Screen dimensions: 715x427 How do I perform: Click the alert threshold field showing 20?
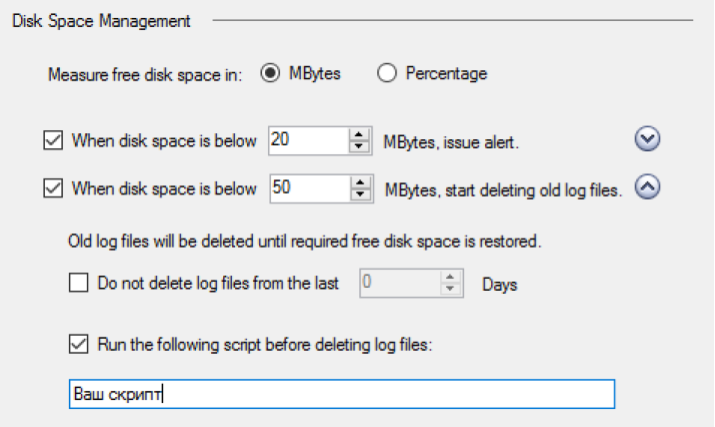pyautogui.click(x=305, y=141)
